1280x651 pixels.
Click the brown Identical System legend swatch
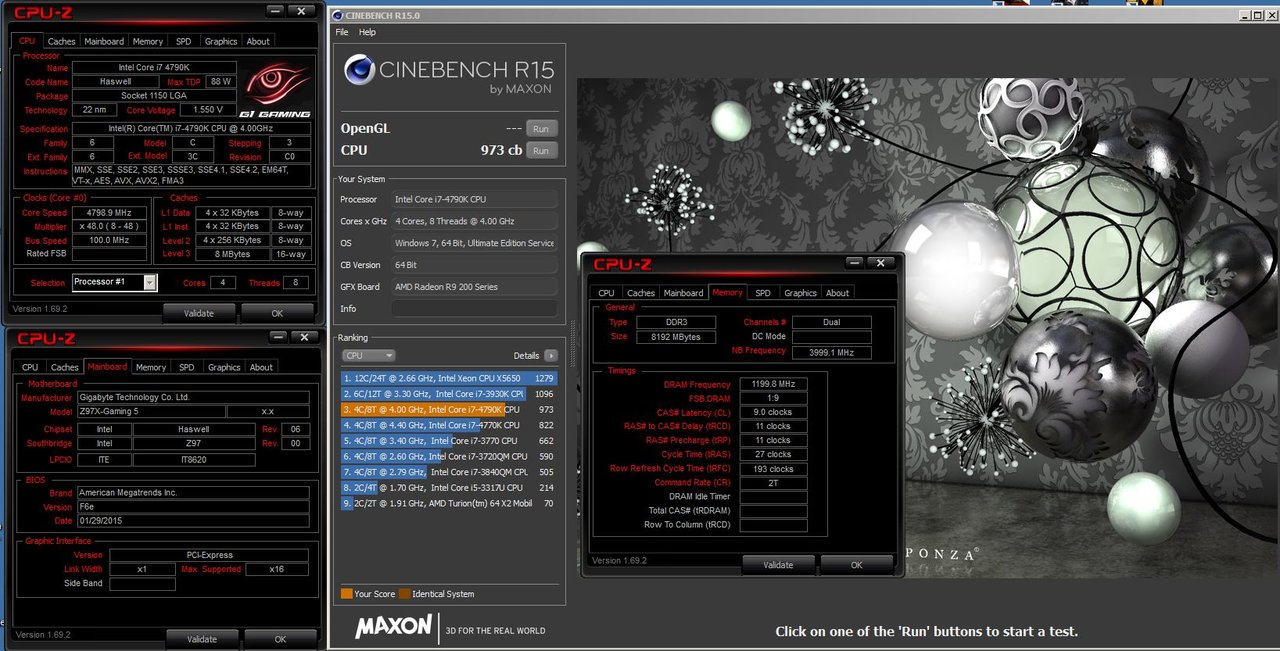click(x=404, y=594)
